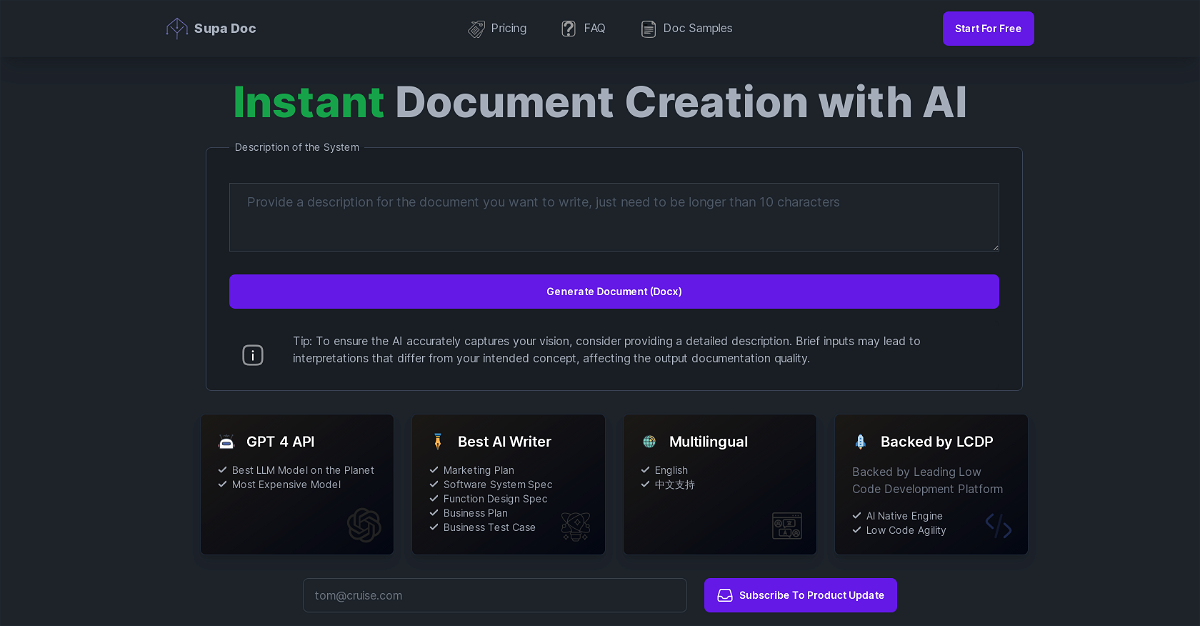Screen dimensions: 1200x626
Task: Click the Multilingual globe icon
Action: [649, 442]
